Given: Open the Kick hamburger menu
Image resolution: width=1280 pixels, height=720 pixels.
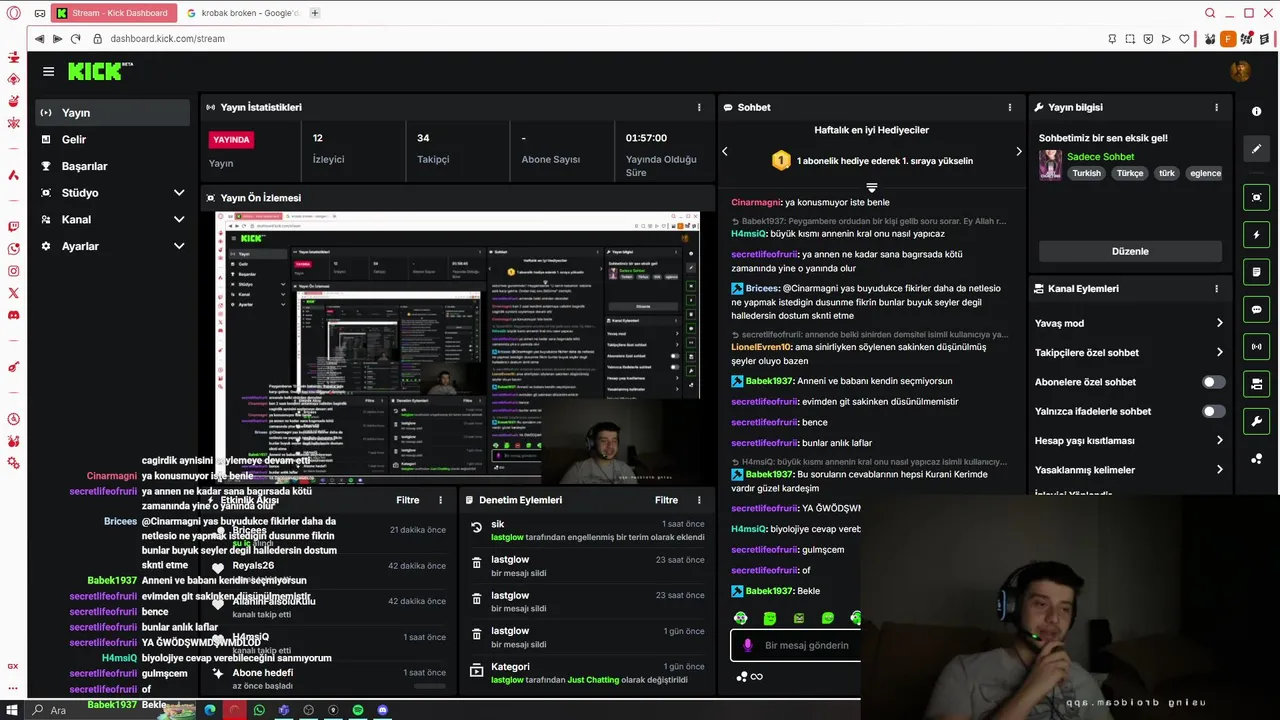Looking at the screenshot, I should 48,71.
